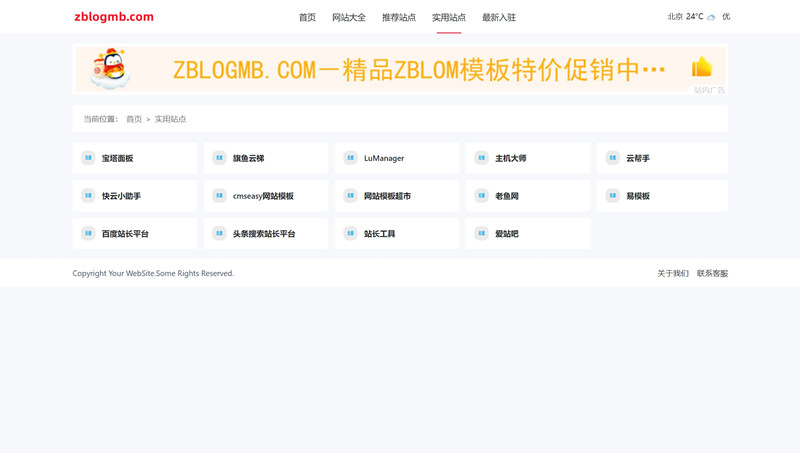Viewport: 800px width, 453px height.
Task: Open the 老鱼网 site link
Action: [x=507, y=196]
